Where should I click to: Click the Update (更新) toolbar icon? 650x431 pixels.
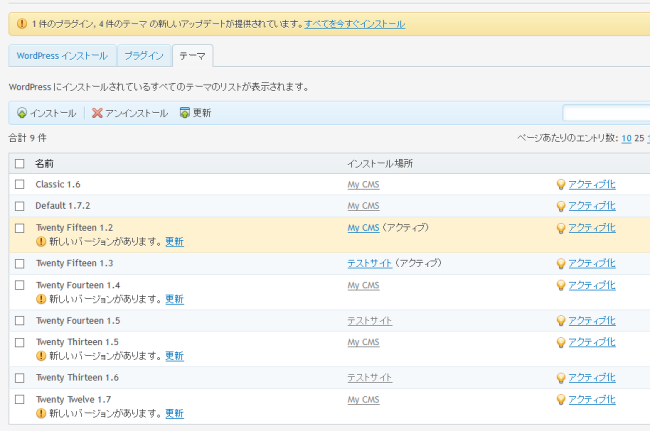tap(184, 113)
